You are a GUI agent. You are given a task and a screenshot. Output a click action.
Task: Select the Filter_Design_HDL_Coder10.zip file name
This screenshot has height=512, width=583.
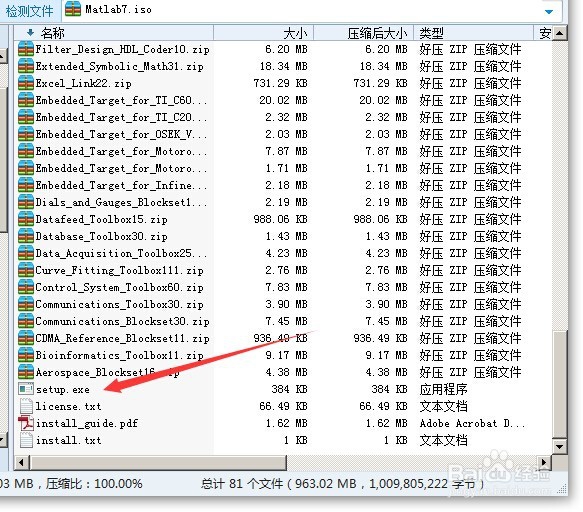122,49
